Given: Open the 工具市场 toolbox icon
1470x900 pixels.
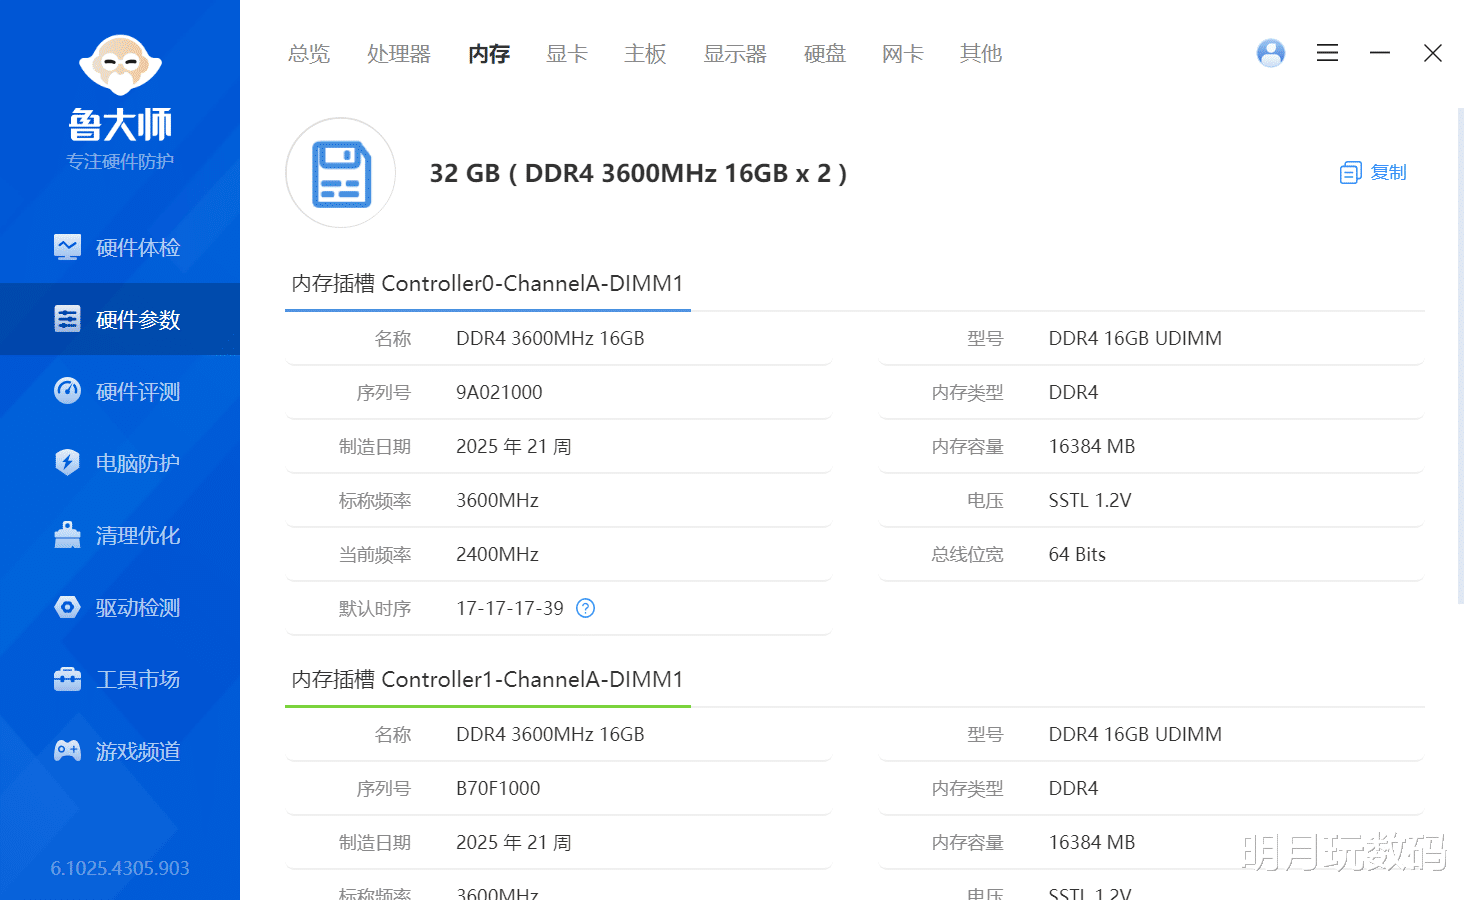Looking at the screenshot, I should click(x=67, y=679).
